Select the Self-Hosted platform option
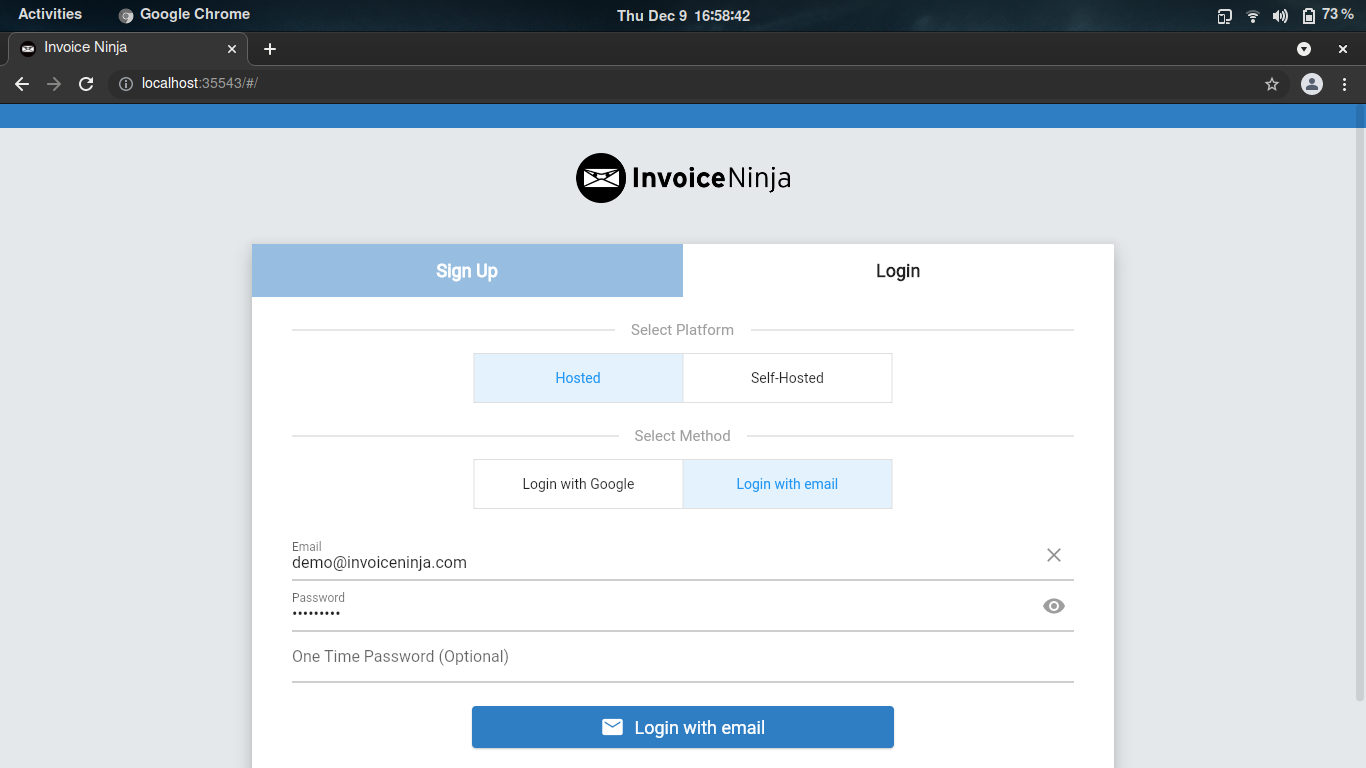This screenshot has height=768, width=1366. [x=787, y=378]
